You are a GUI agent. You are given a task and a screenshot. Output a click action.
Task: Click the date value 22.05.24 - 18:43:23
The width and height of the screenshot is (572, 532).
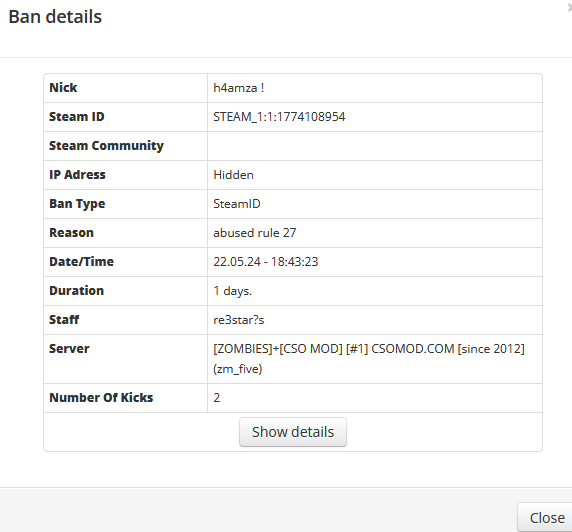[266, 262]
